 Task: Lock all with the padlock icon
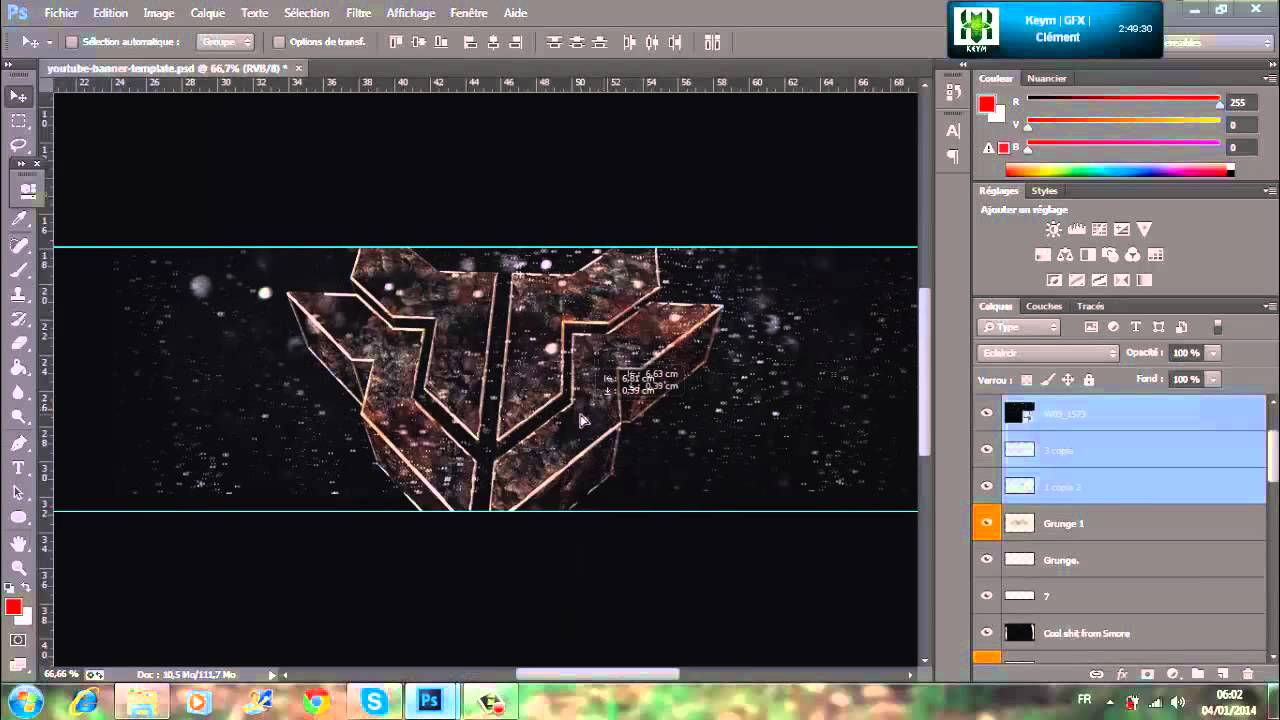pos(1089,380)
